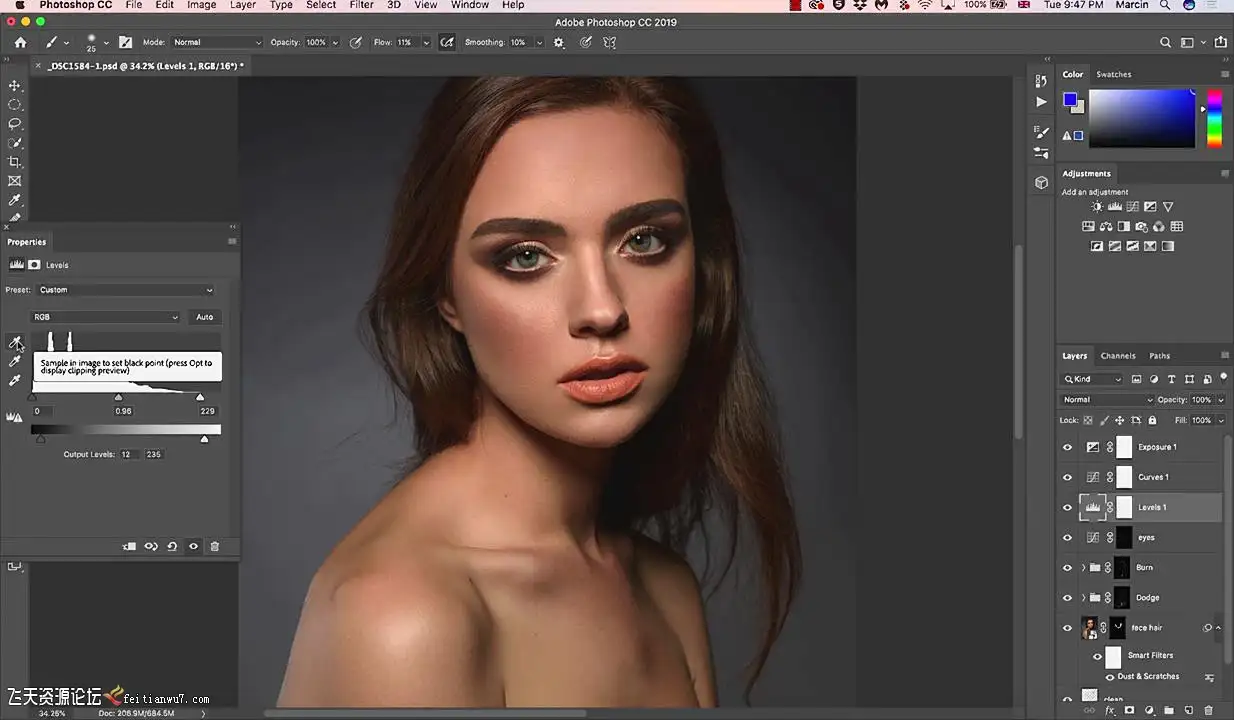Open the RGB channel dropdown
This screenshot has height=720, width=1234.
pyautogui.click(x=105, y=317)
